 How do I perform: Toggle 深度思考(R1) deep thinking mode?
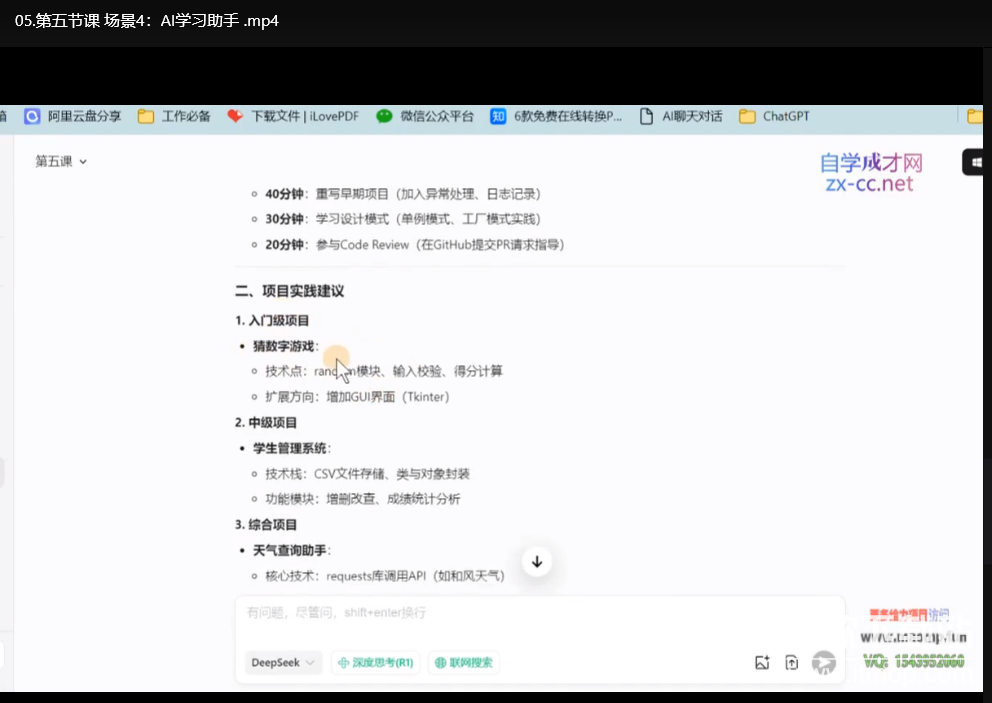coord(376,662)
